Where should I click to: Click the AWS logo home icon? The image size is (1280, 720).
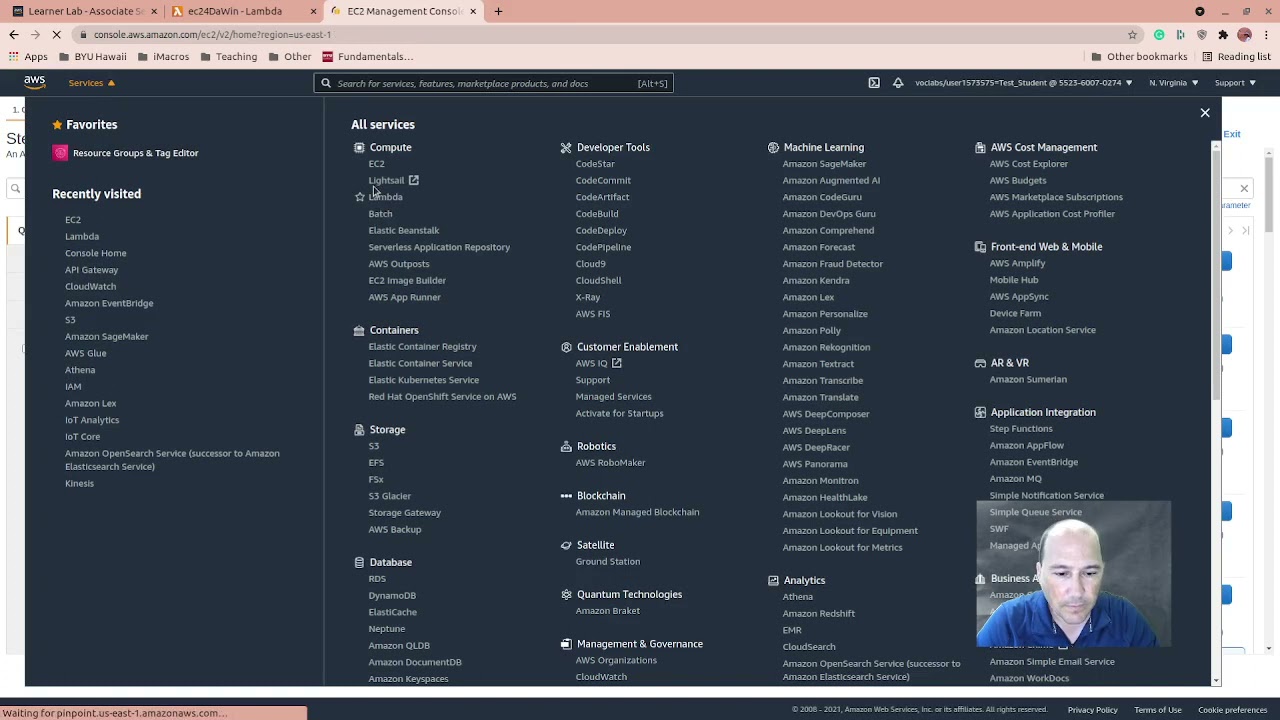coord(35,83)
